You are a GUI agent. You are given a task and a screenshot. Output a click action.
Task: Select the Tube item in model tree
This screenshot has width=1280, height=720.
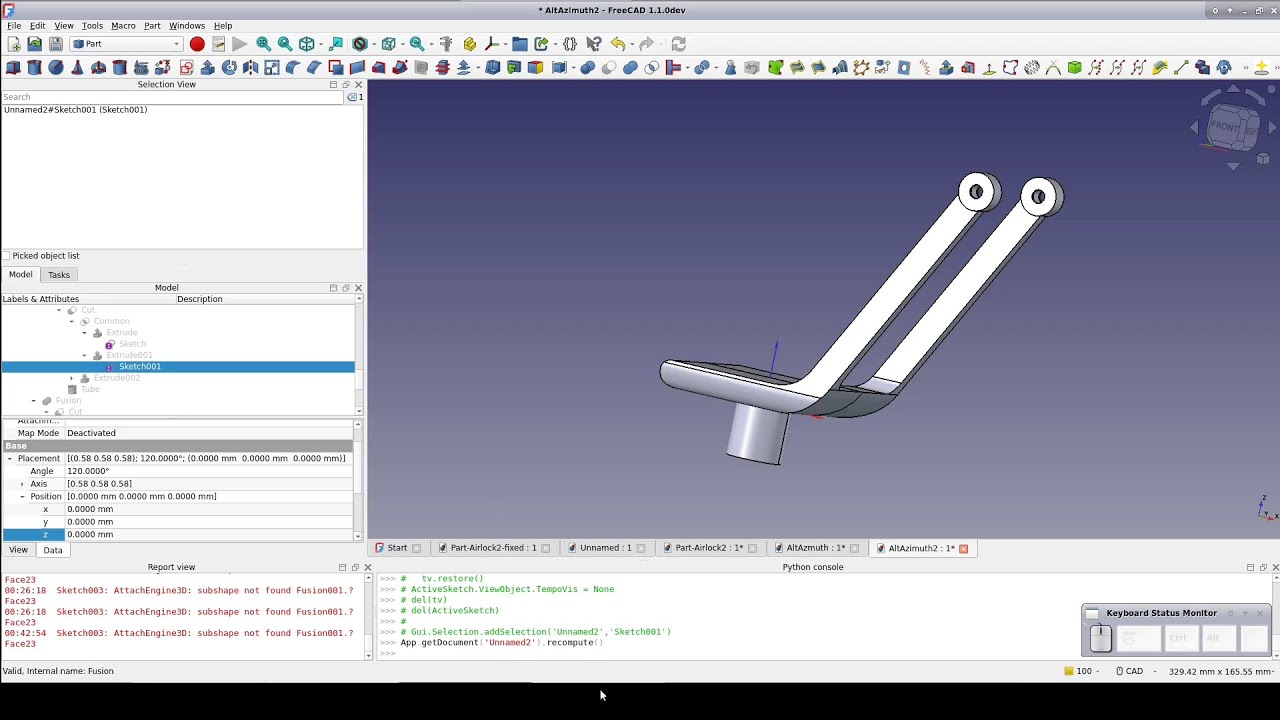click(91, 389)
